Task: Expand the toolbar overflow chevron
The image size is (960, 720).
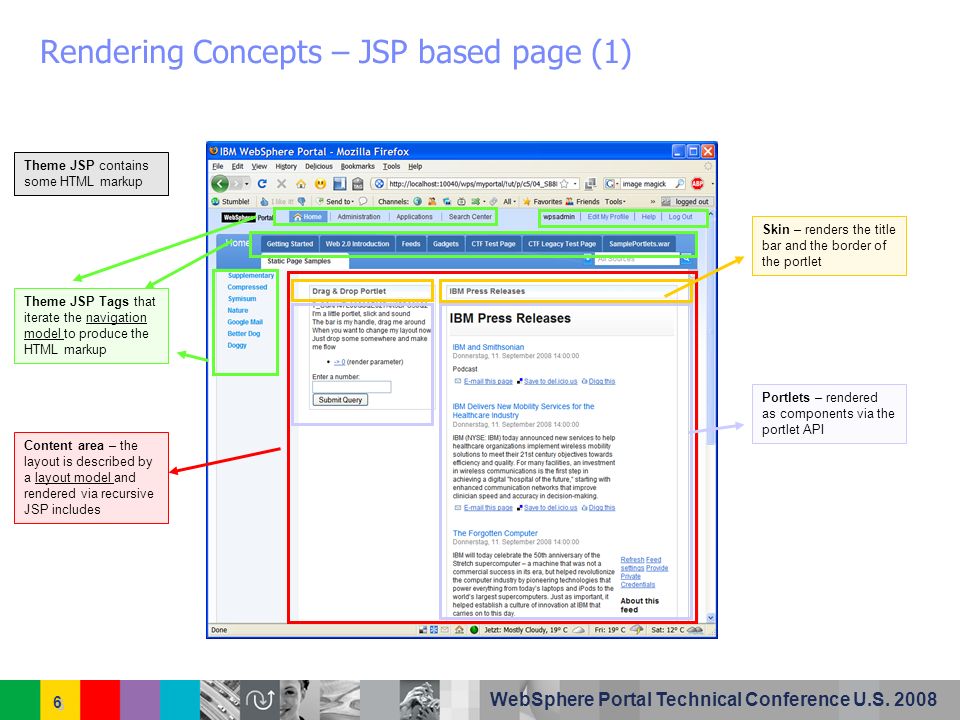Action: [653, 201]
